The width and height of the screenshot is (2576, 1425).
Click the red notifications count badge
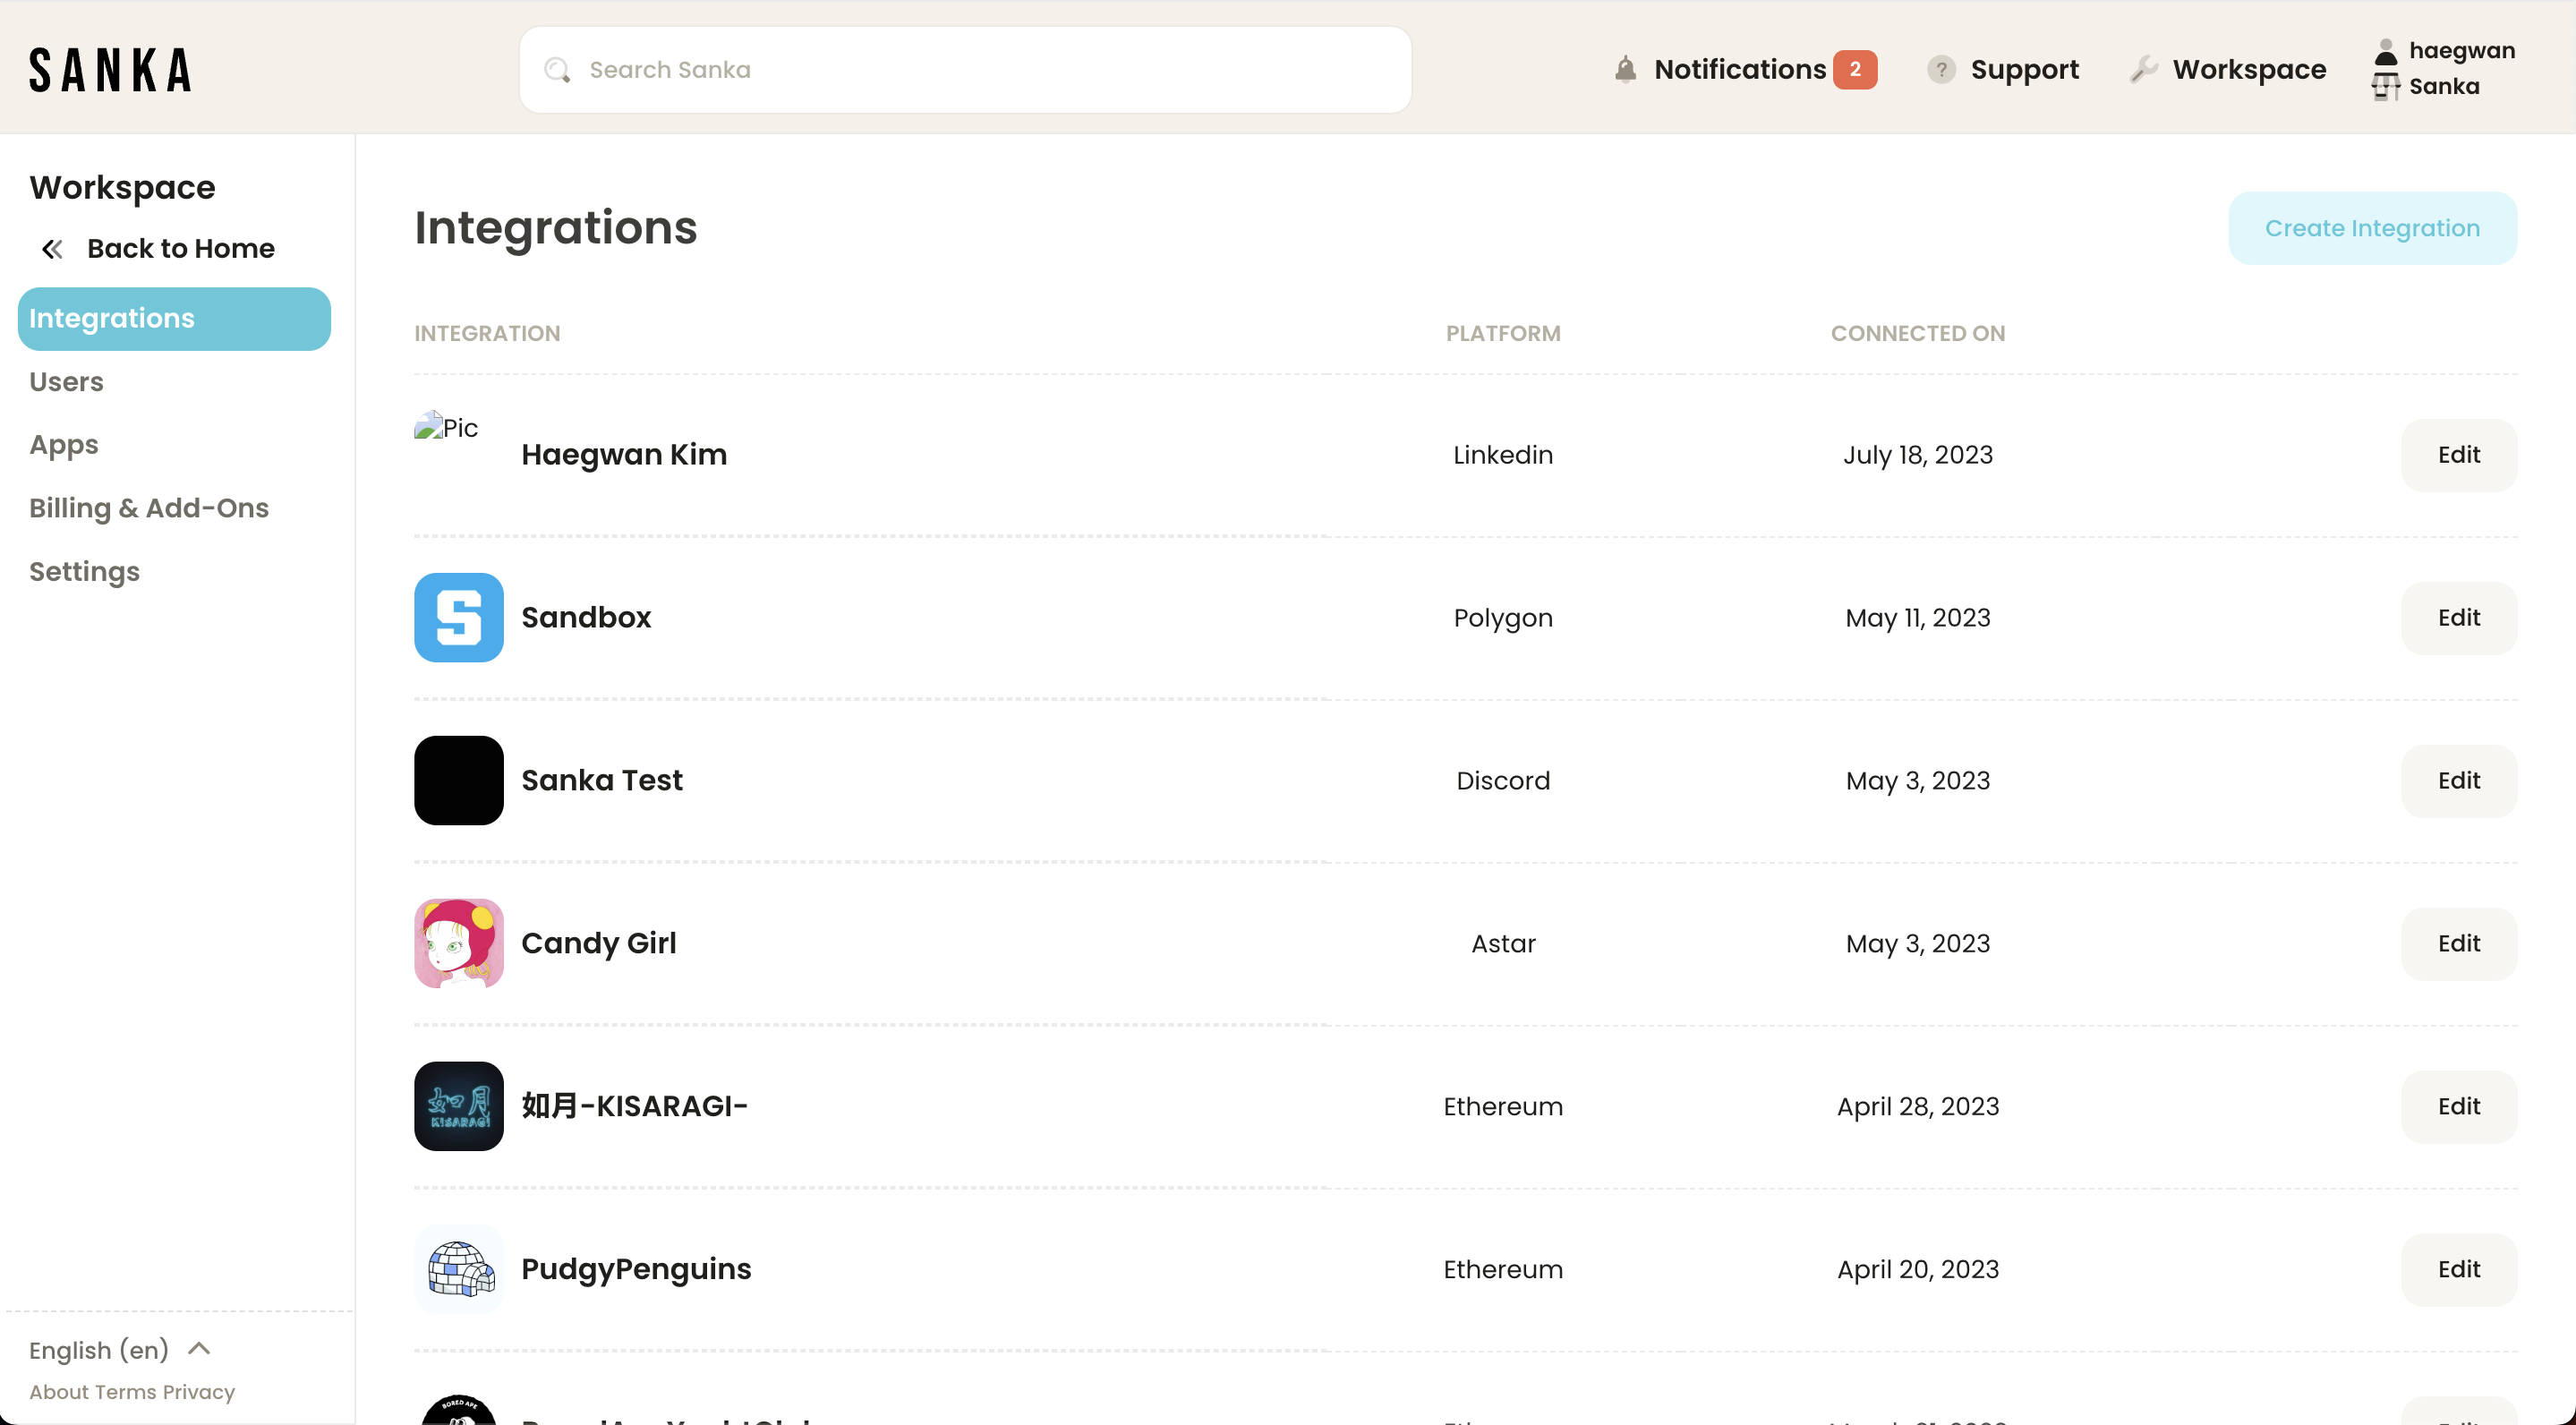click(x=1854, y=69)
